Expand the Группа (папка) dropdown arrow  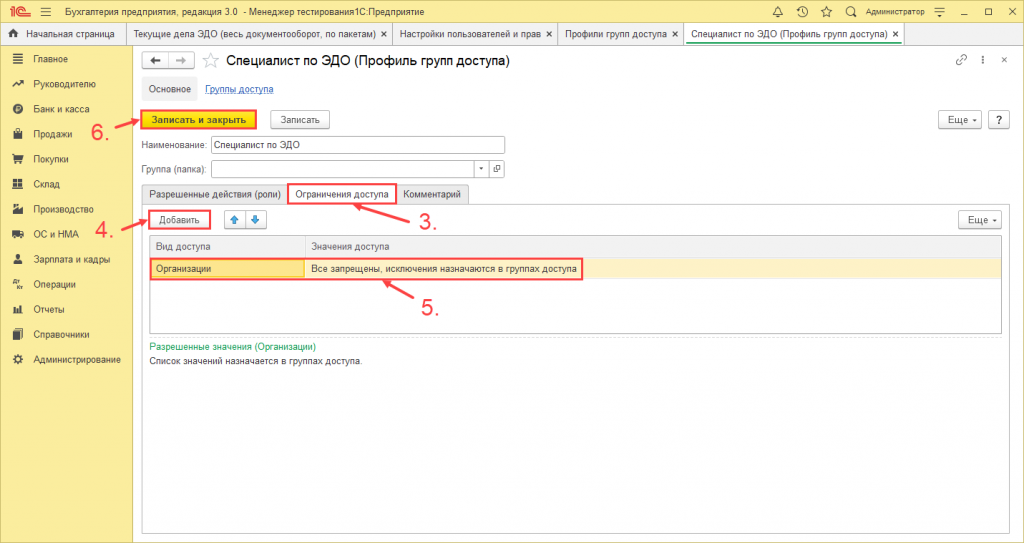pyautogui.click(x=481, y=169)
